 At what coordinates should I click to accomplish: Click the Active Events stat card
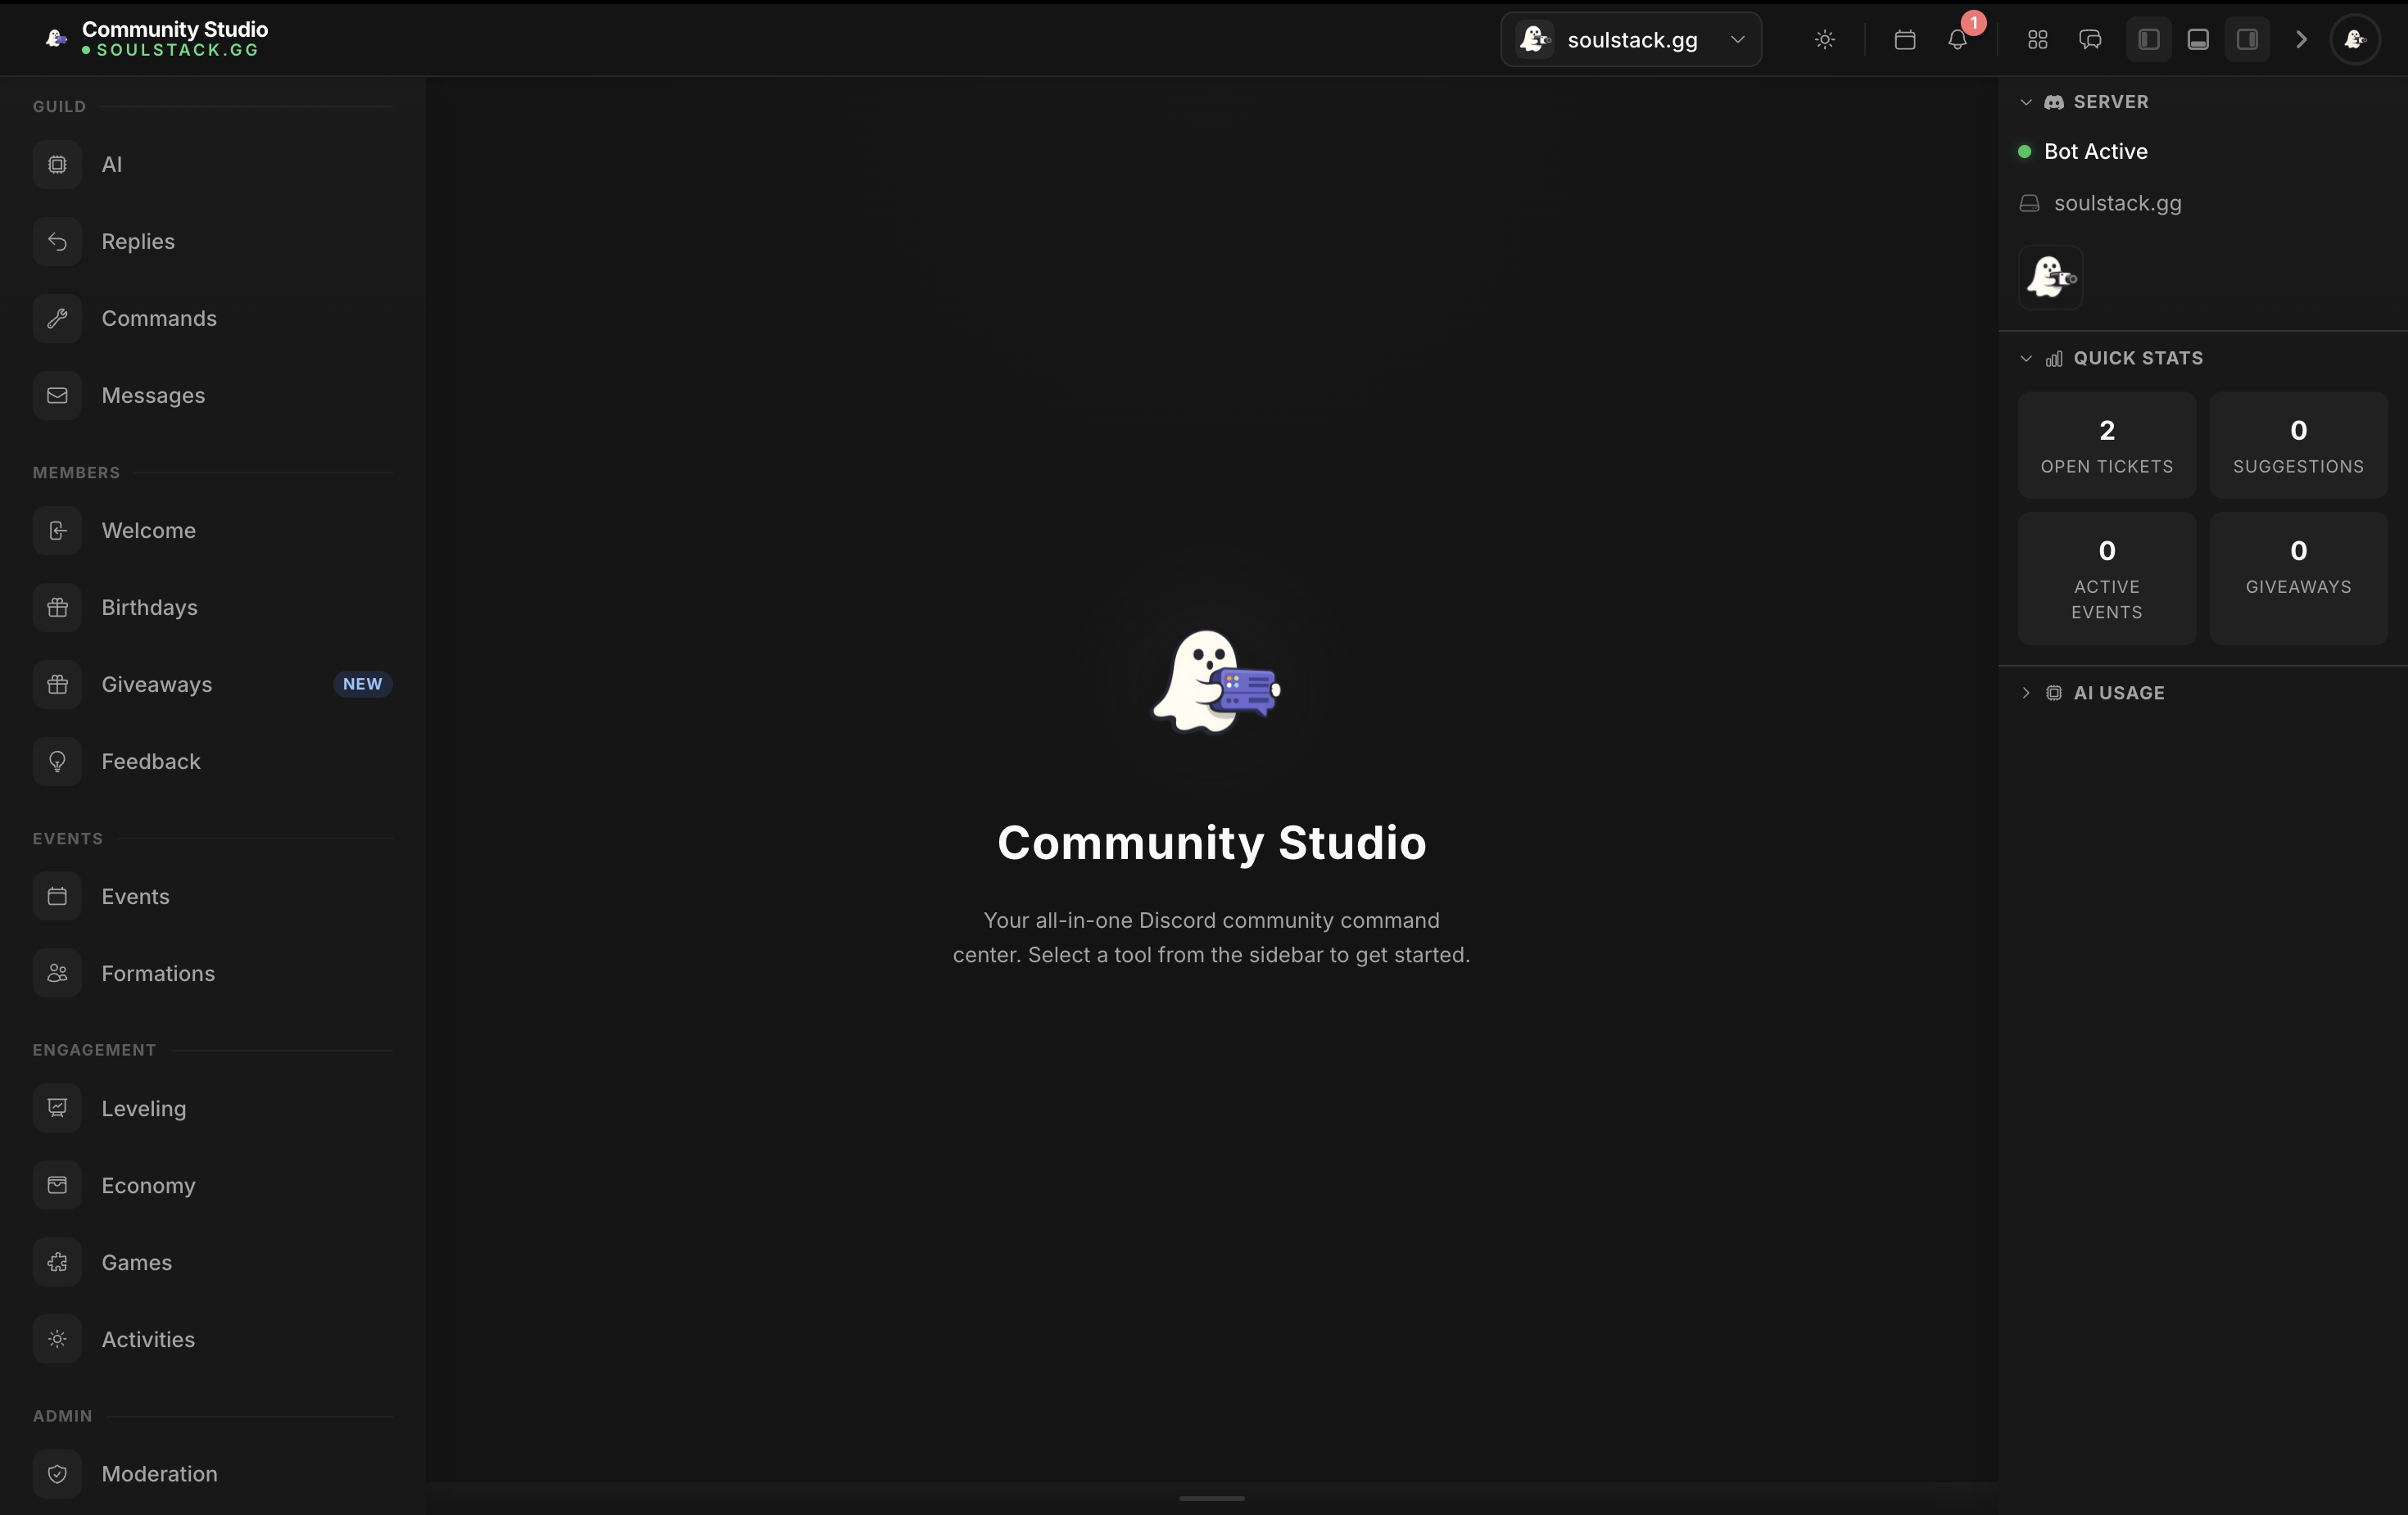2106,579
